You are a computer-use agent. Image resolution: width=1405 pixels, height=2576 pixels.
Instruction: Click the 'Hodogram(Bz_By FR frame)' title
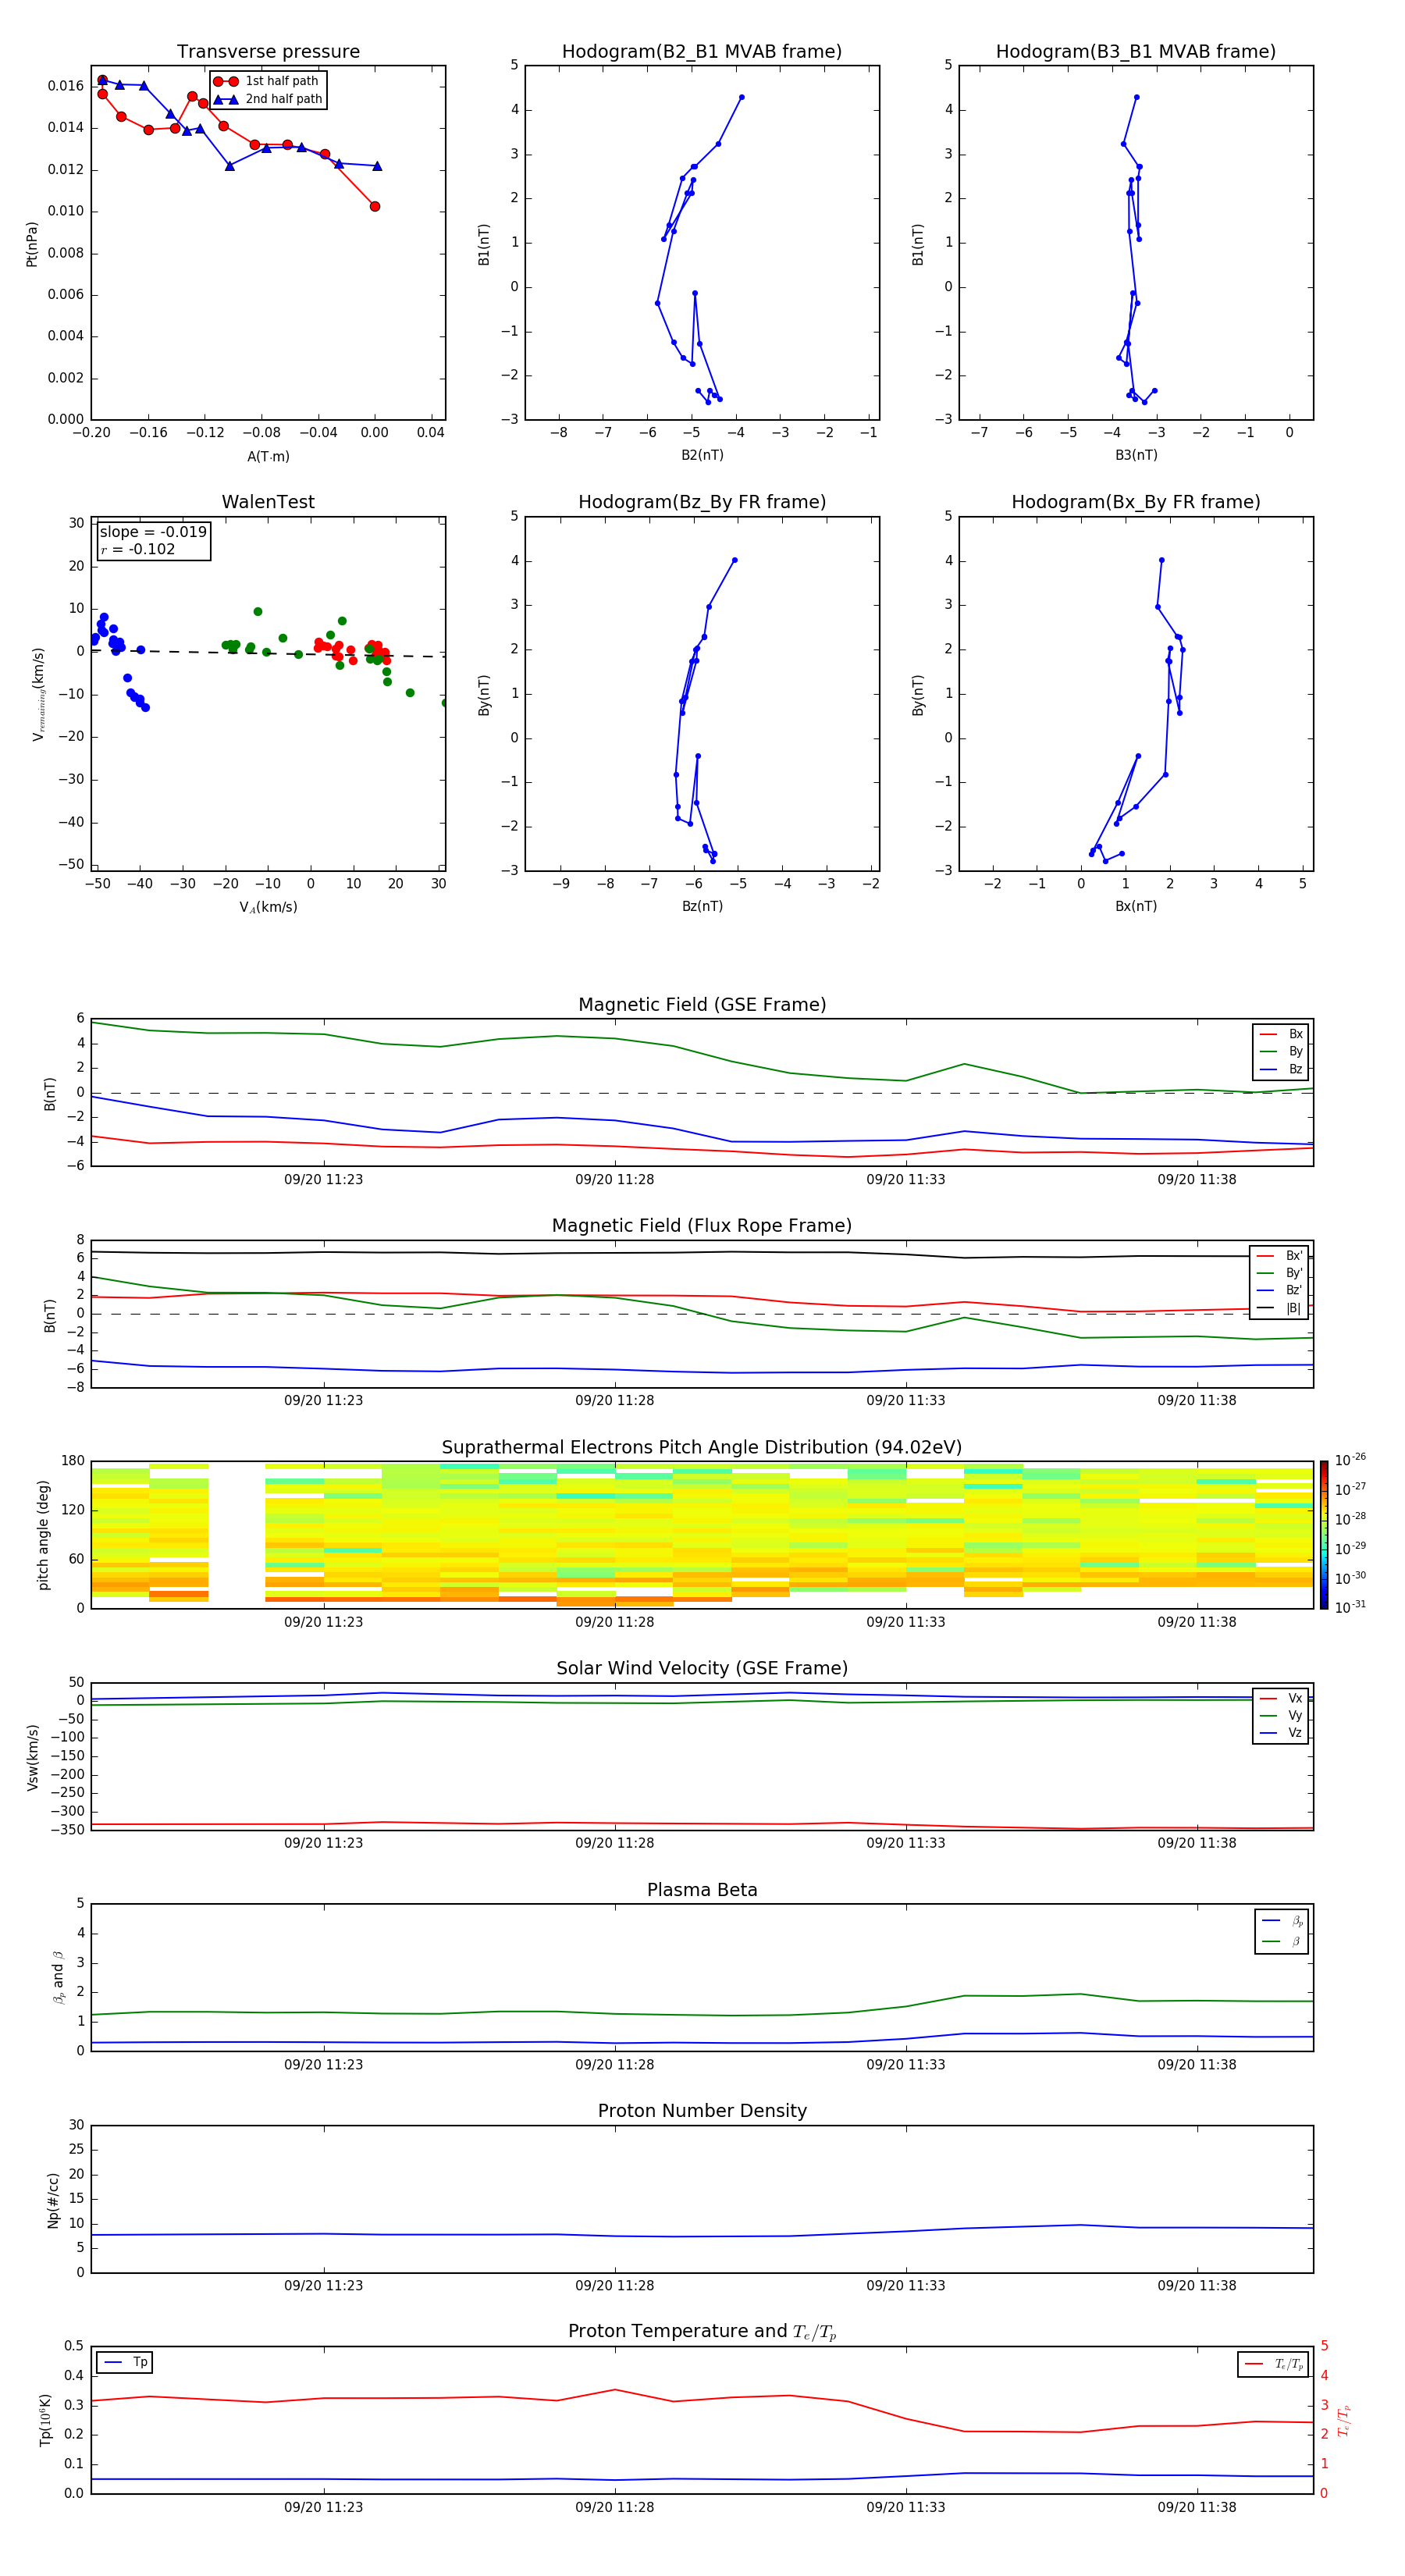point(702,502)
